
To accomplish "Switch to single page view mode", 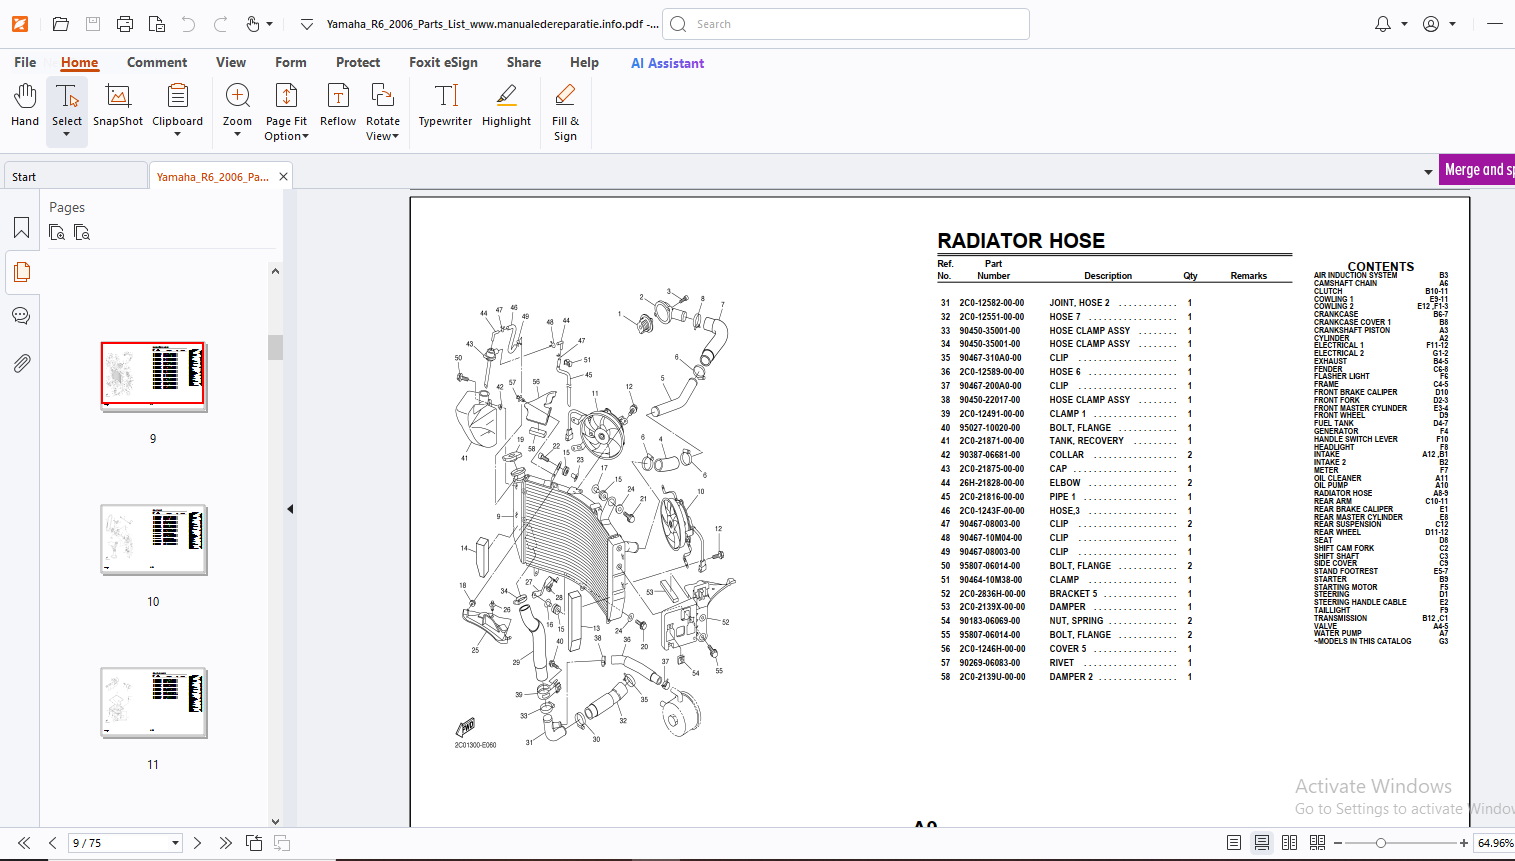I will click(x=1234, y=843).
